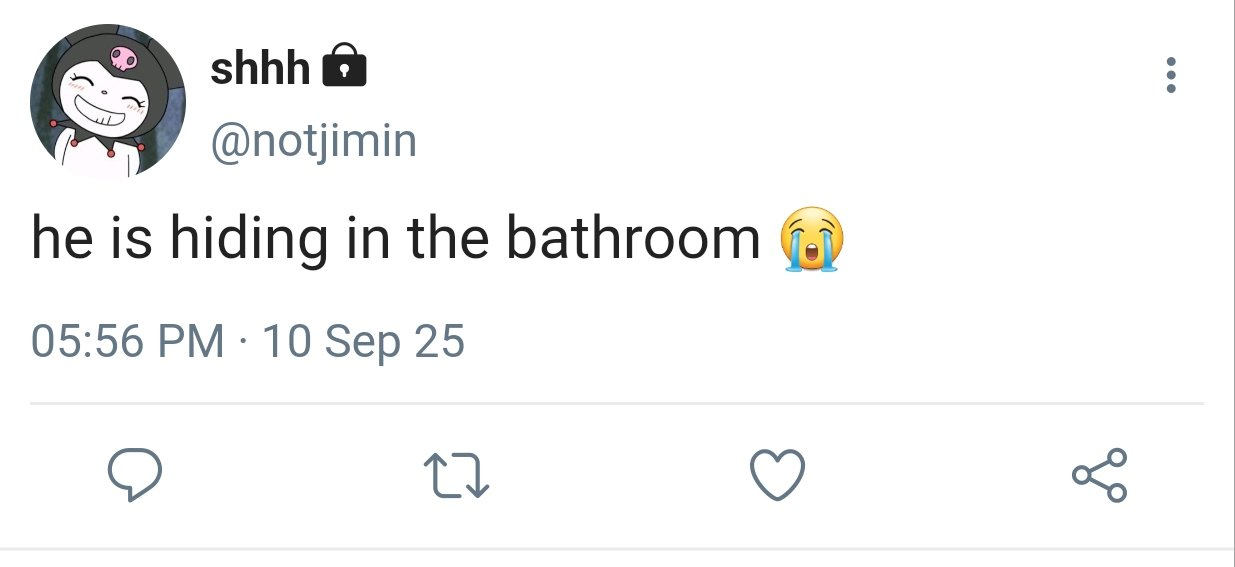Open the three-dot more options menu

(1171, 75)
